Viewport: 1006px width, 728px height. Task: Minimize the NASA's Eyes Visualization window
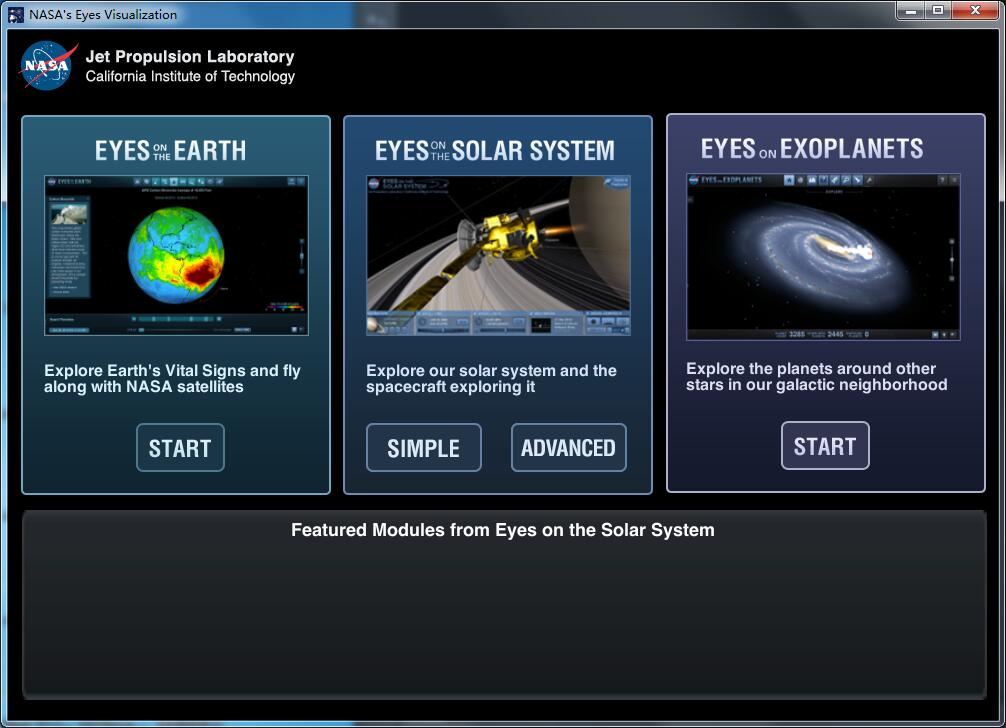click(x=910, y=10)
